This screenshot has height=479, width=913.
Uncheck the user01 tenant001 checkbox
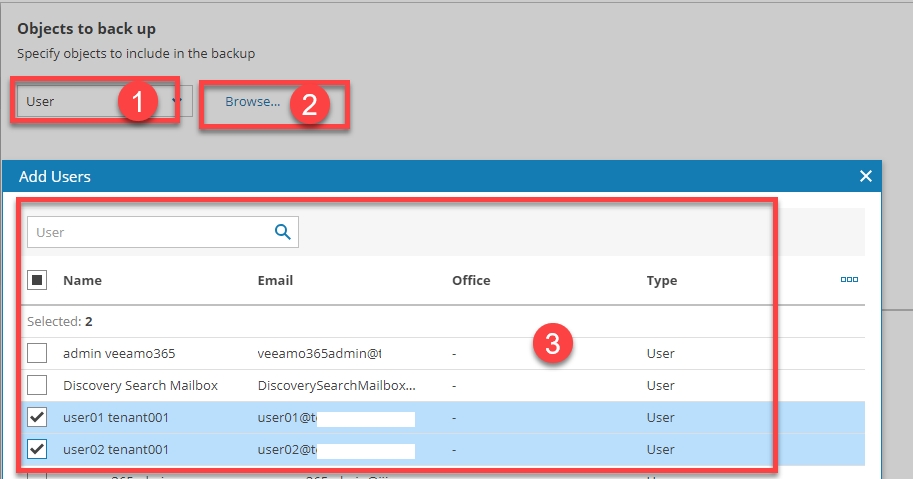point(36,418)
